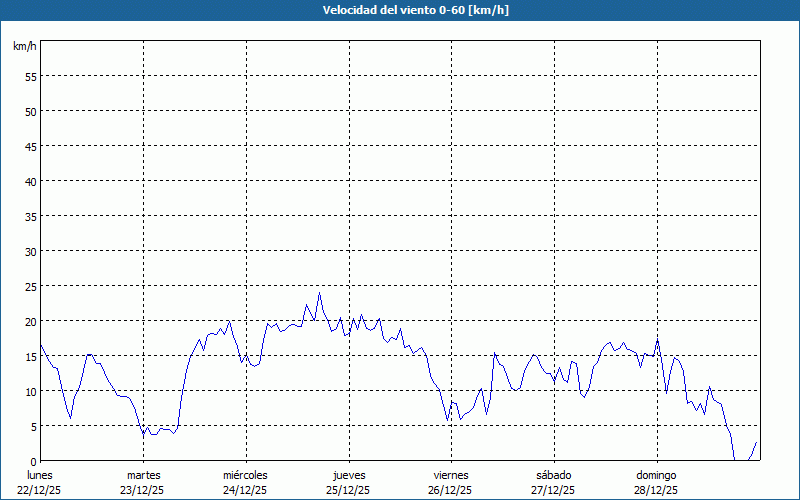This screenshot has width=800, height=500.
Task: Click the chart title 'Velocidad del viento 0-60 [km/h]'
Action: tap(400, 10)
